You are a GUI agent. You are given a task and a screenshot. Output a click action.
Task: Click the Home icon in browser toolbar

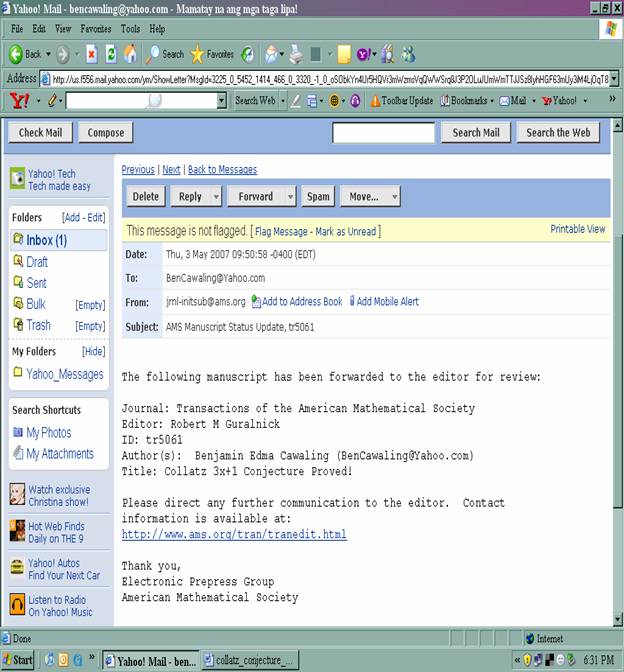[x=129, y=54]
